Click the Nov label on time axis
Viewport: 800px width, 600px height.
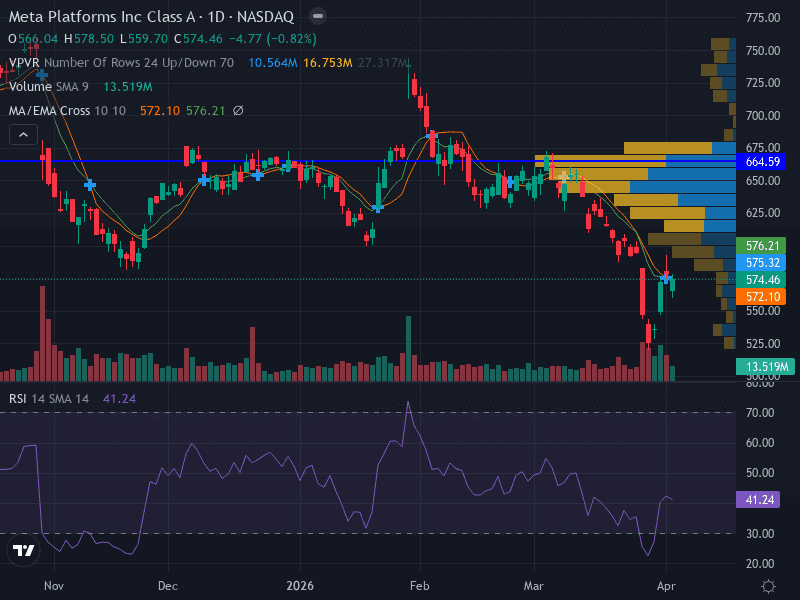point(54,586)
